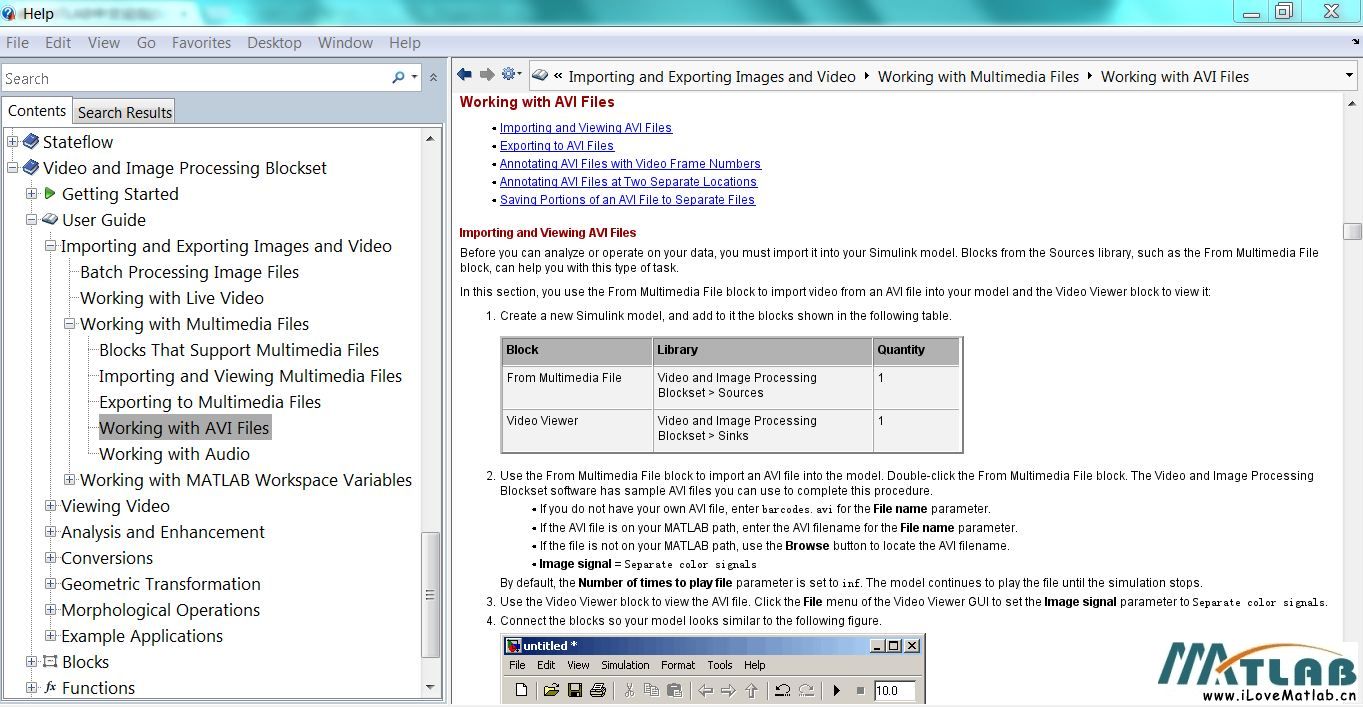The height and width of the screenshot is (707, 1363).
Task: Expand the Blocks node
Action: coord(31,662)
